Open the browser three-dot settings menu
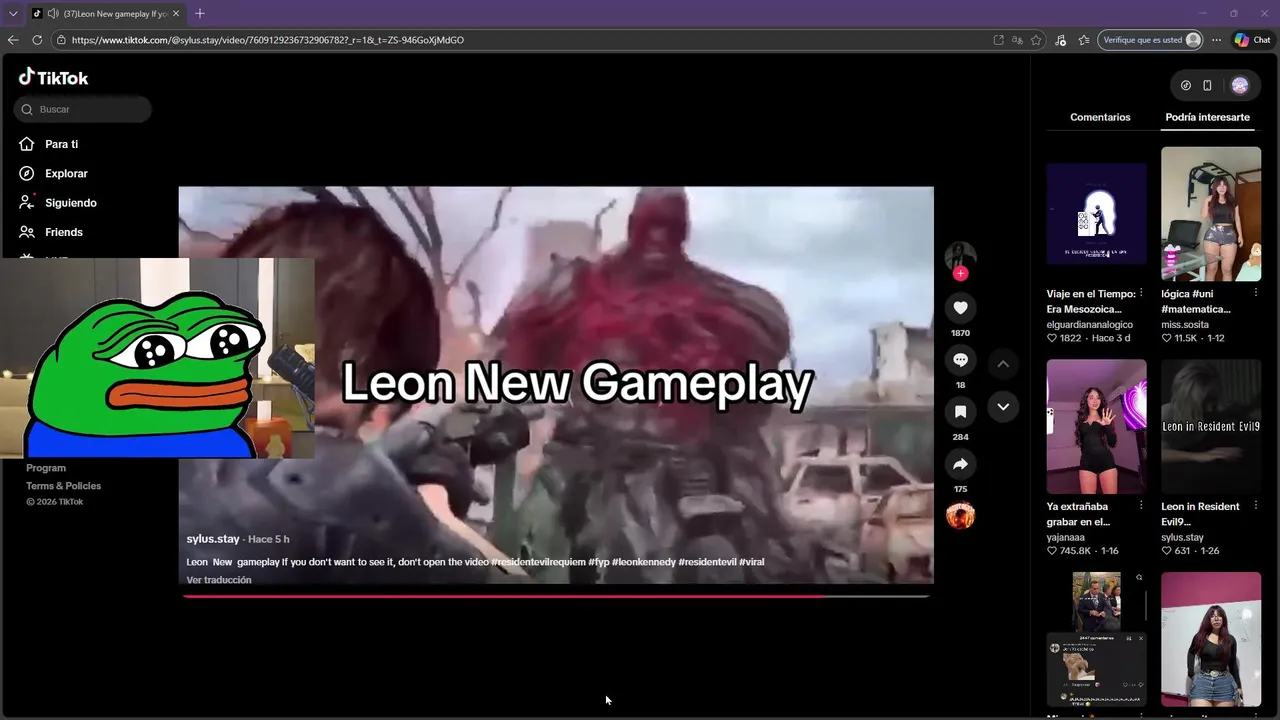This screenshot has height=720, width=1280. click(x=1216, y=40)
